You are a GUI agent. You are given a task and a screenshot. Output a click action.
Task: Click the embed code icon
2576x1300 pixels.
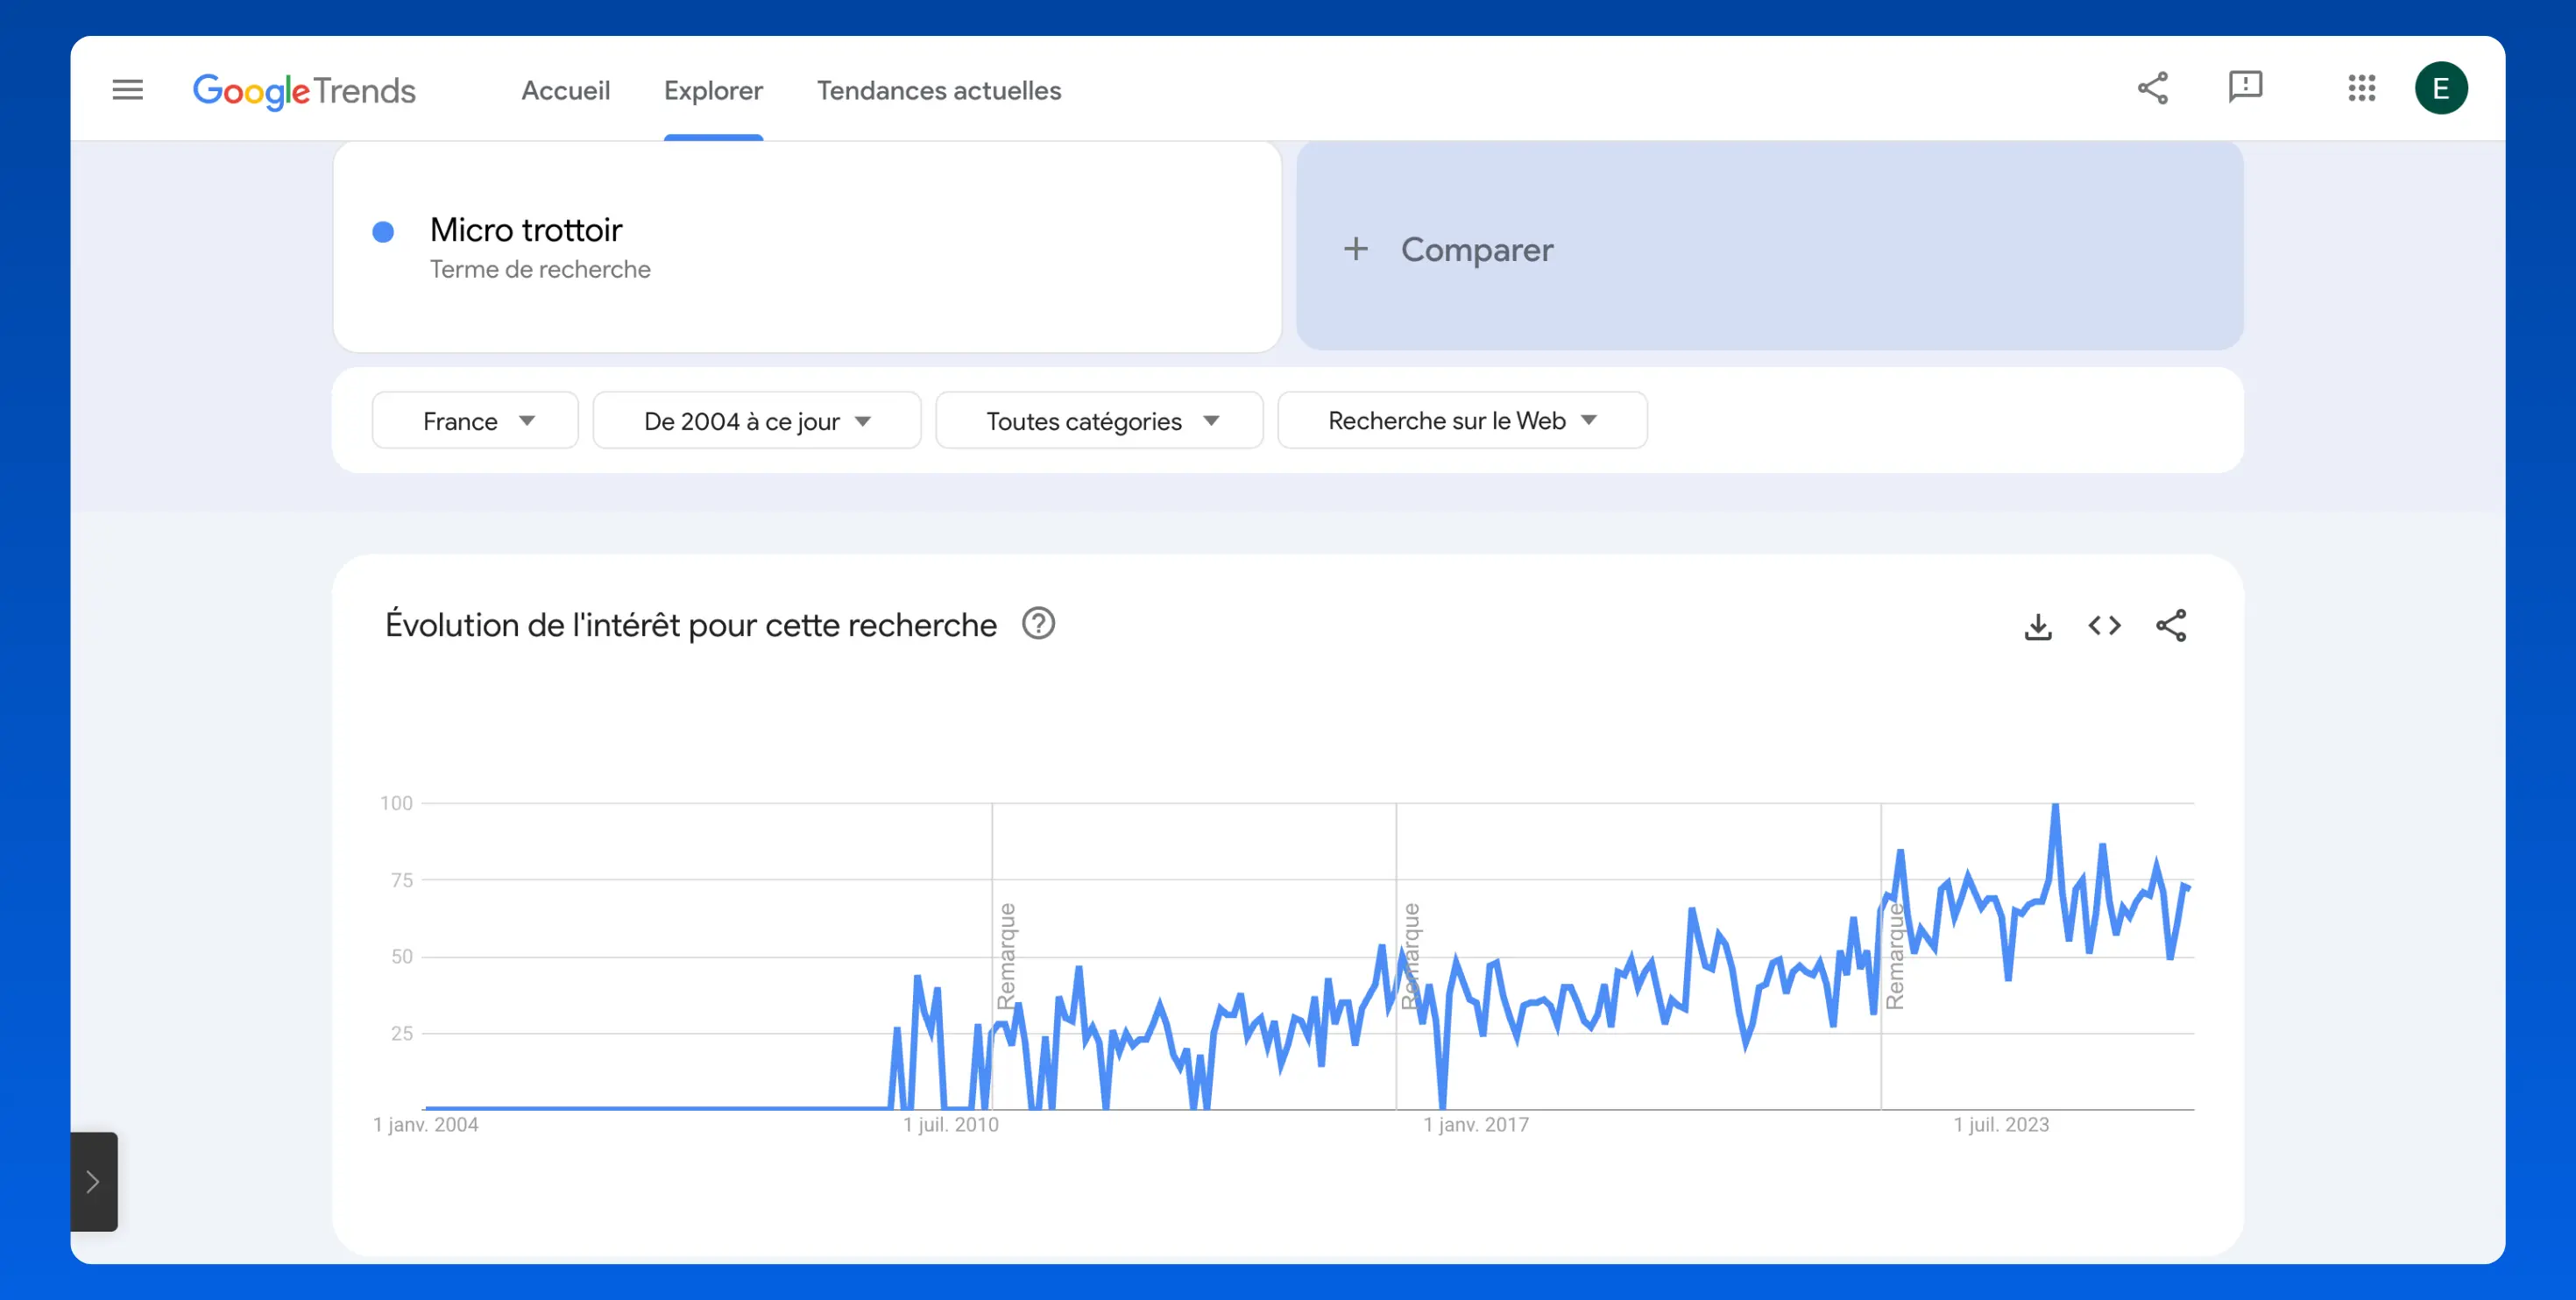(x=2104, y=626)
